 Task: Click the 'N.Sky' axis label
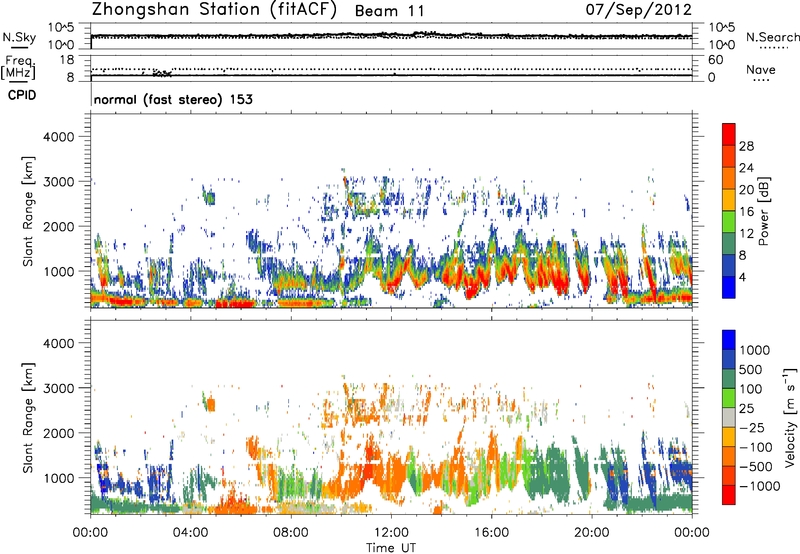coord(19,37)
